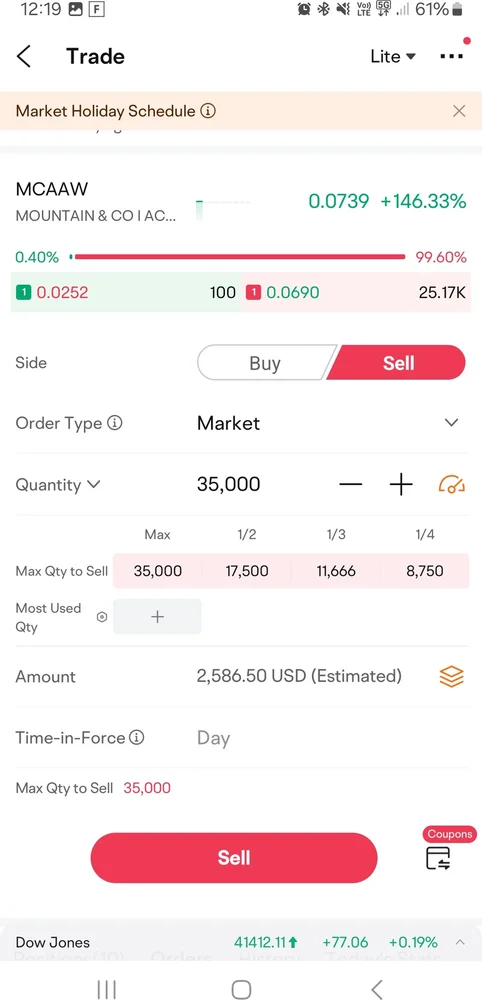Screen dimensions: 482x1000
Task: Dismiss the Market Holiday Schedule banner
Action: [459, 111]
